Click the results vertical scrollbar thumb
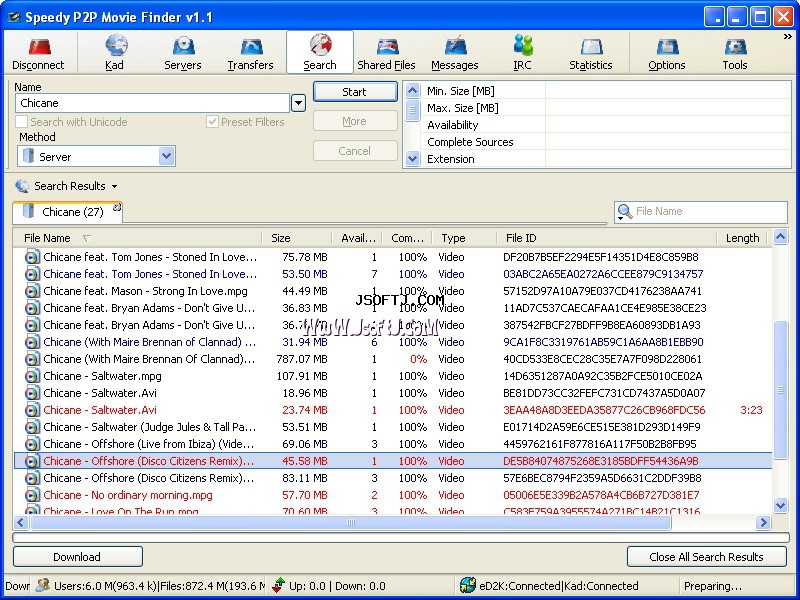This screenshot has height=600, width=800. click(x=781, y=390)
